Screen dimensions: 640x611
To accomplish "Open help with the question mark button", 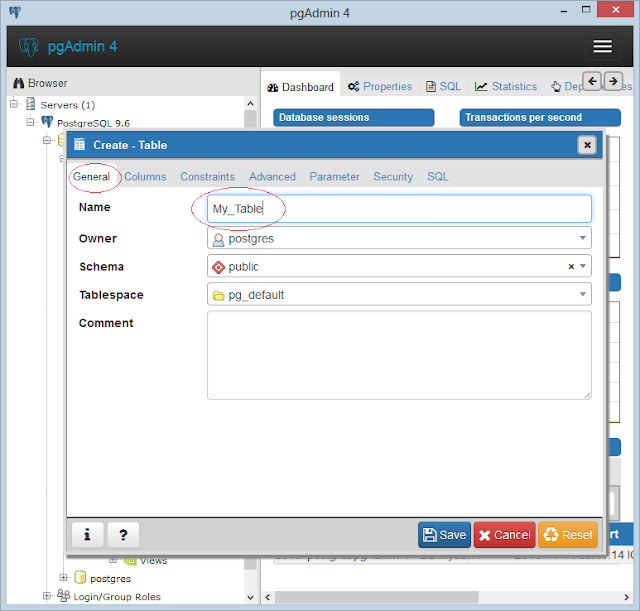I will (x=123, y=535).
